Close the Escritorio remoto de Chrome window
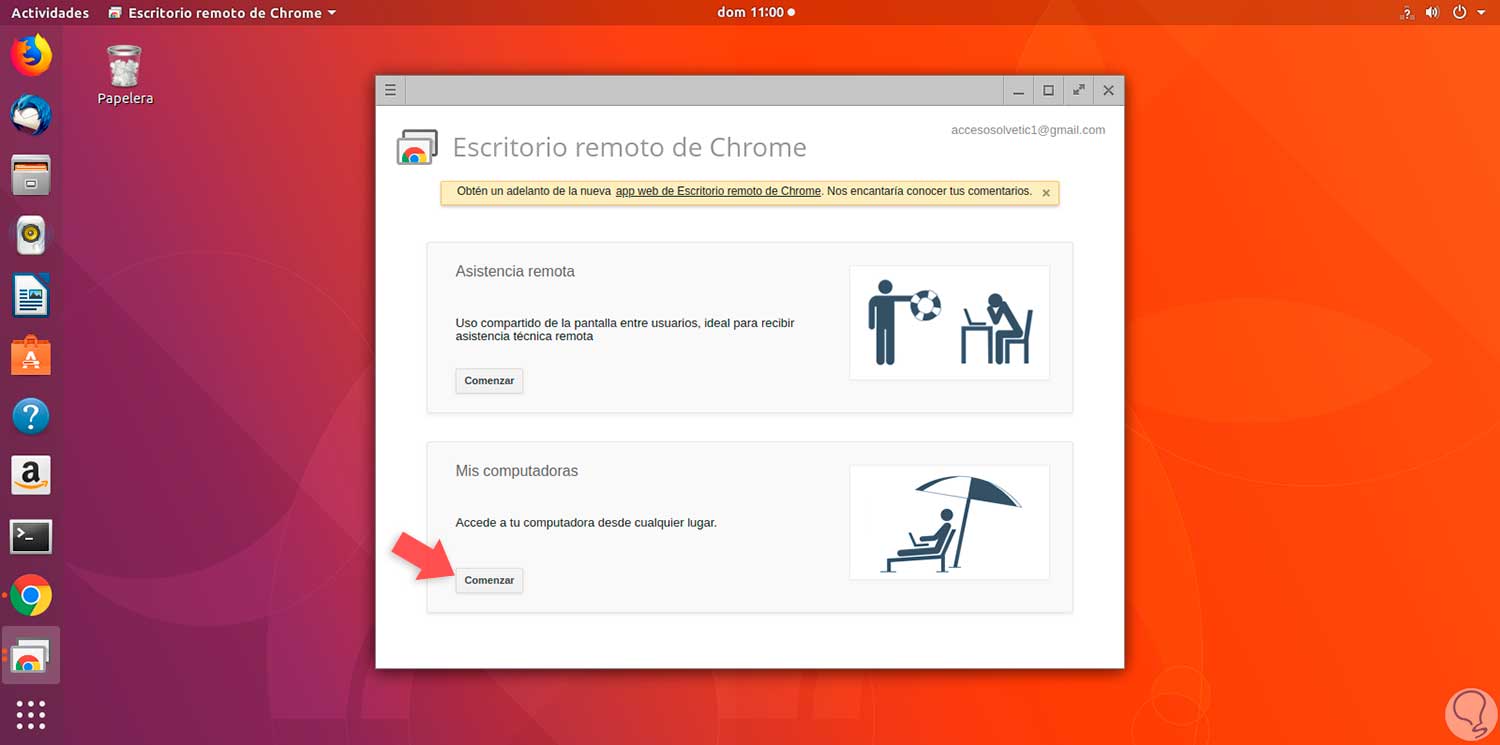1500x745 pixels. coord(1108,90)
